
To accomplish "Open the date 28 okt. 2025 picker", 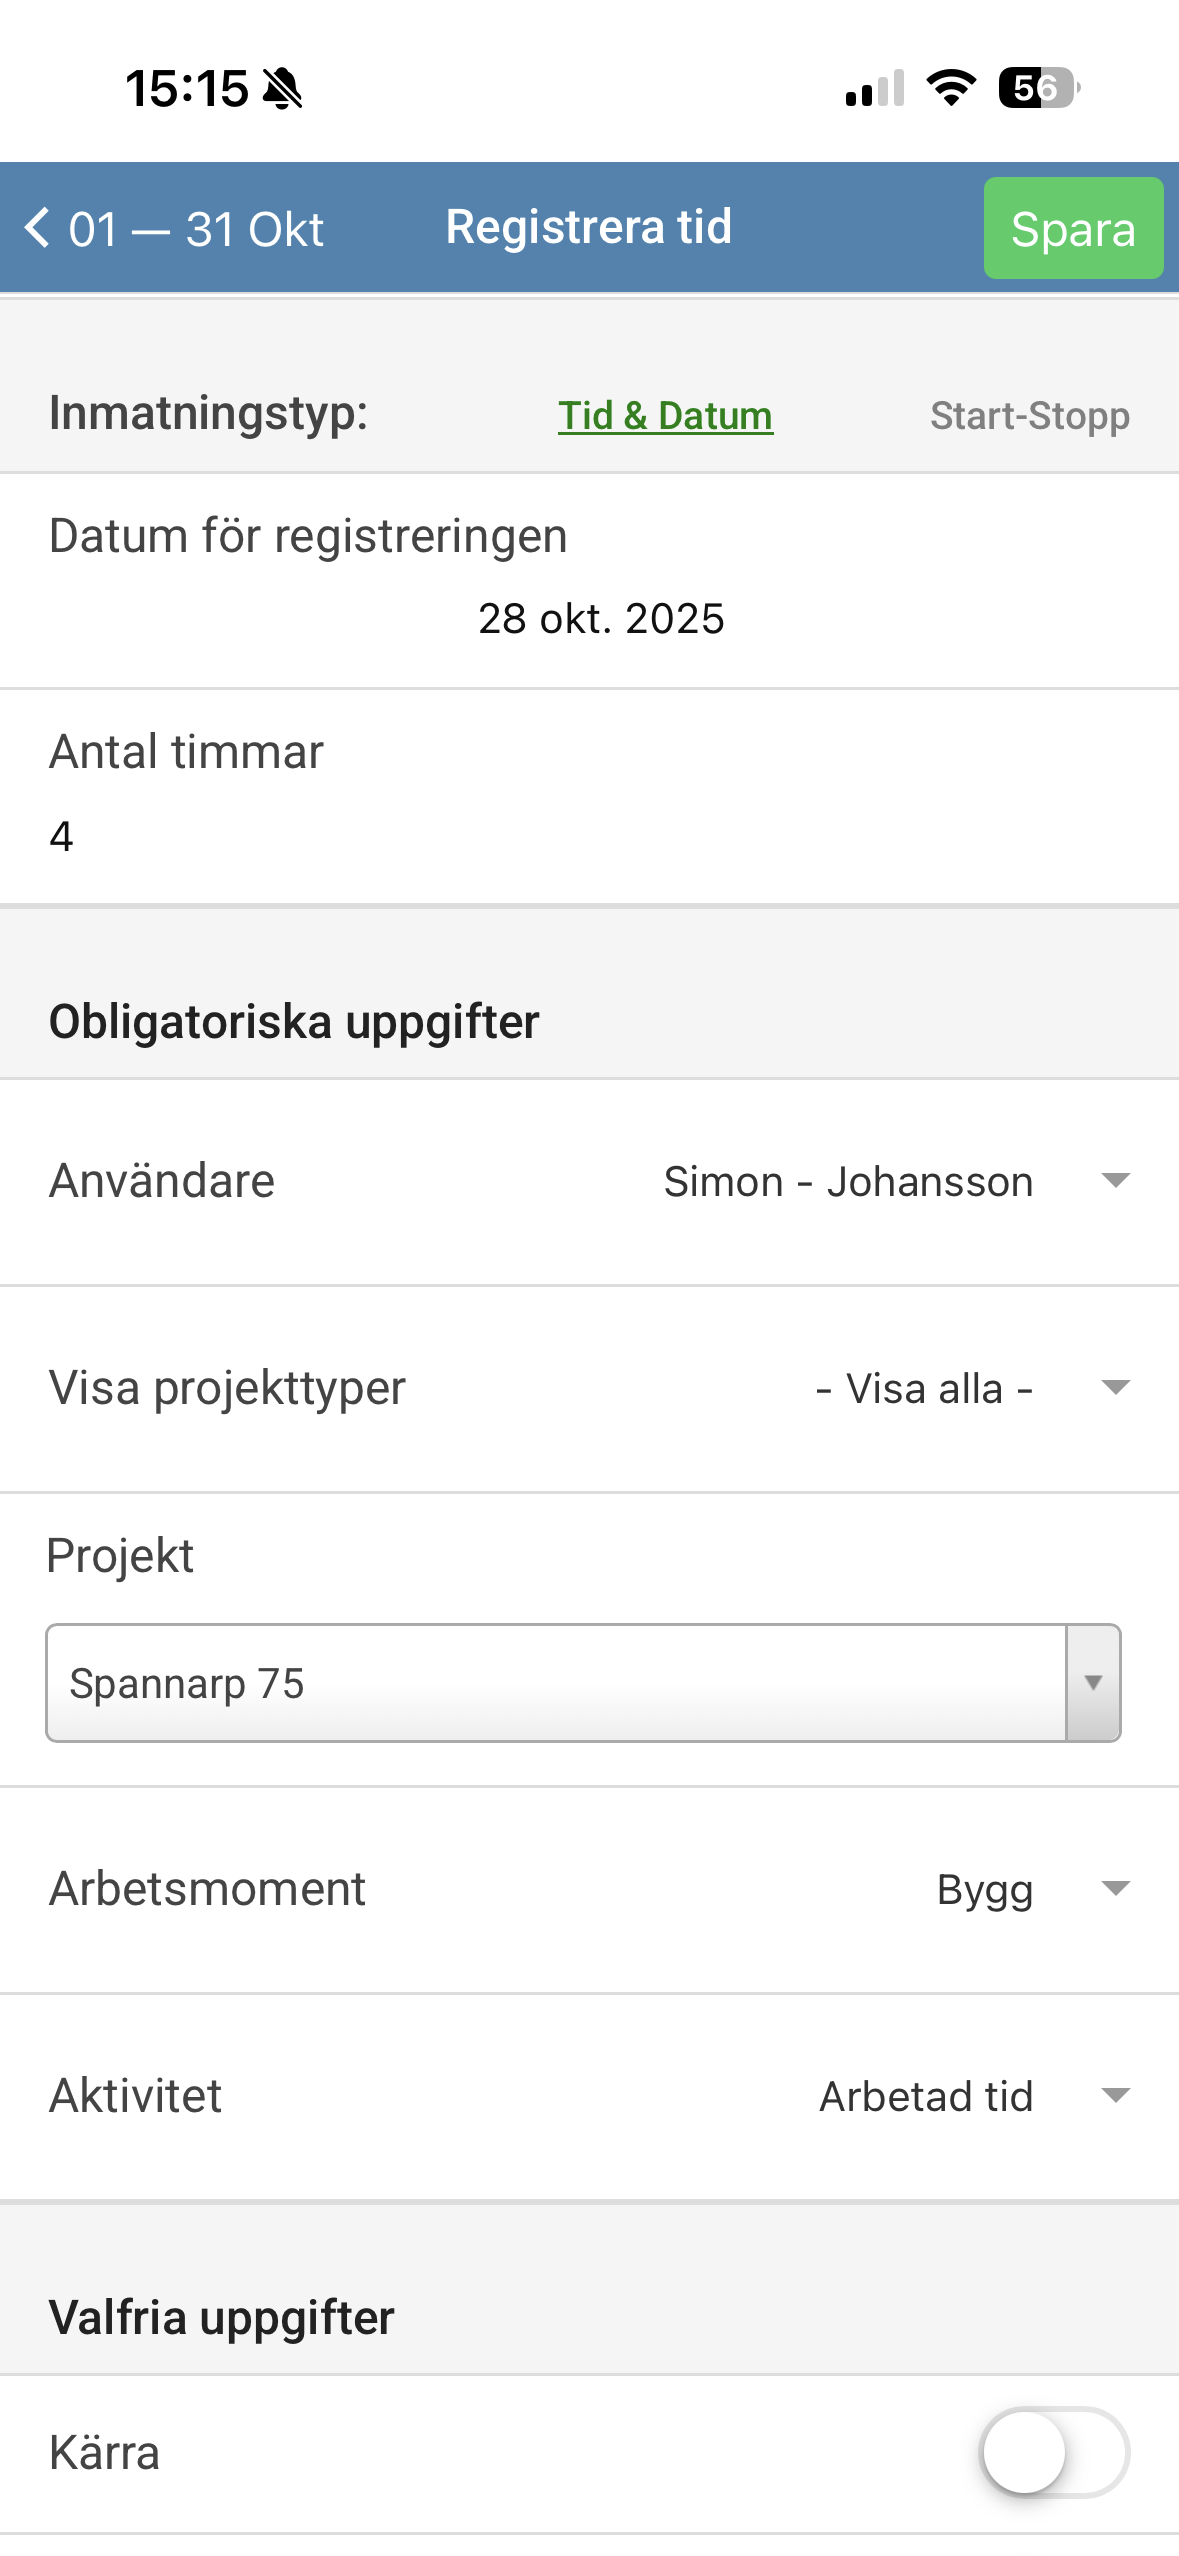I will coord(600,619).
